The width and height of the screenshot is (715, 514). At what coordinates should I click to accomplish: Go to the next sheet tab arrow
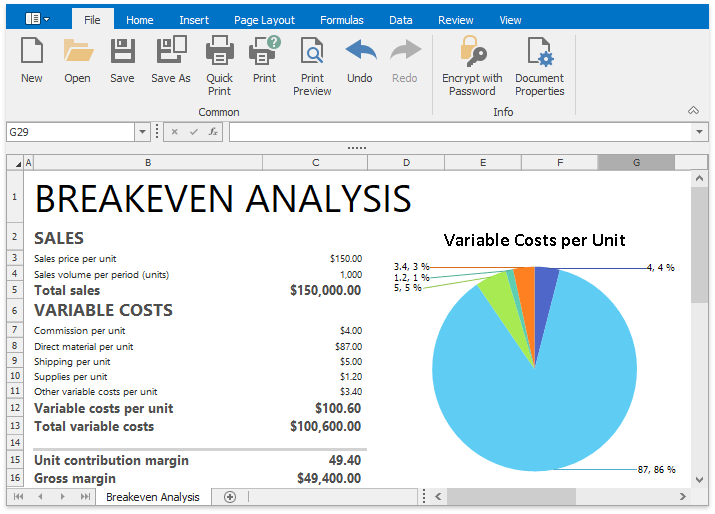(62, 497)
